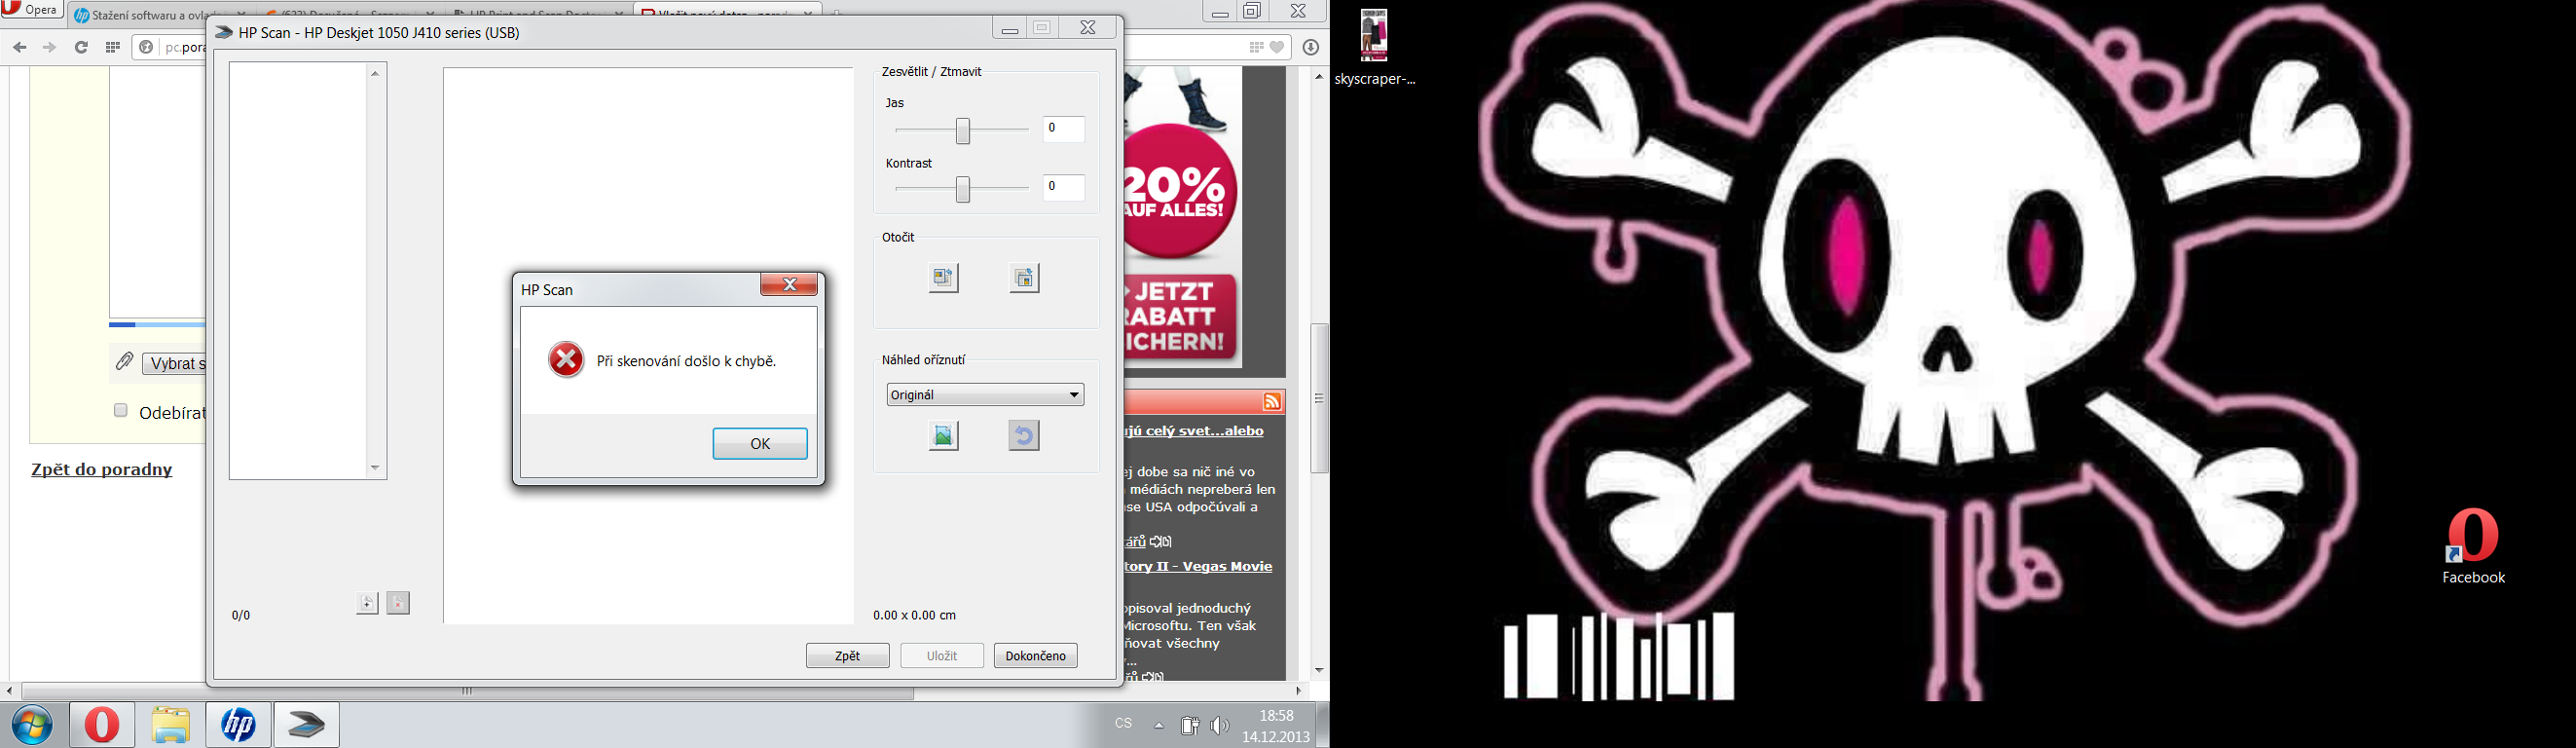Image resolution: width=2576 pixels, height=748 pixels.
Task: Click the thumbnail list down arrow
Action: [x=375, y=468]
